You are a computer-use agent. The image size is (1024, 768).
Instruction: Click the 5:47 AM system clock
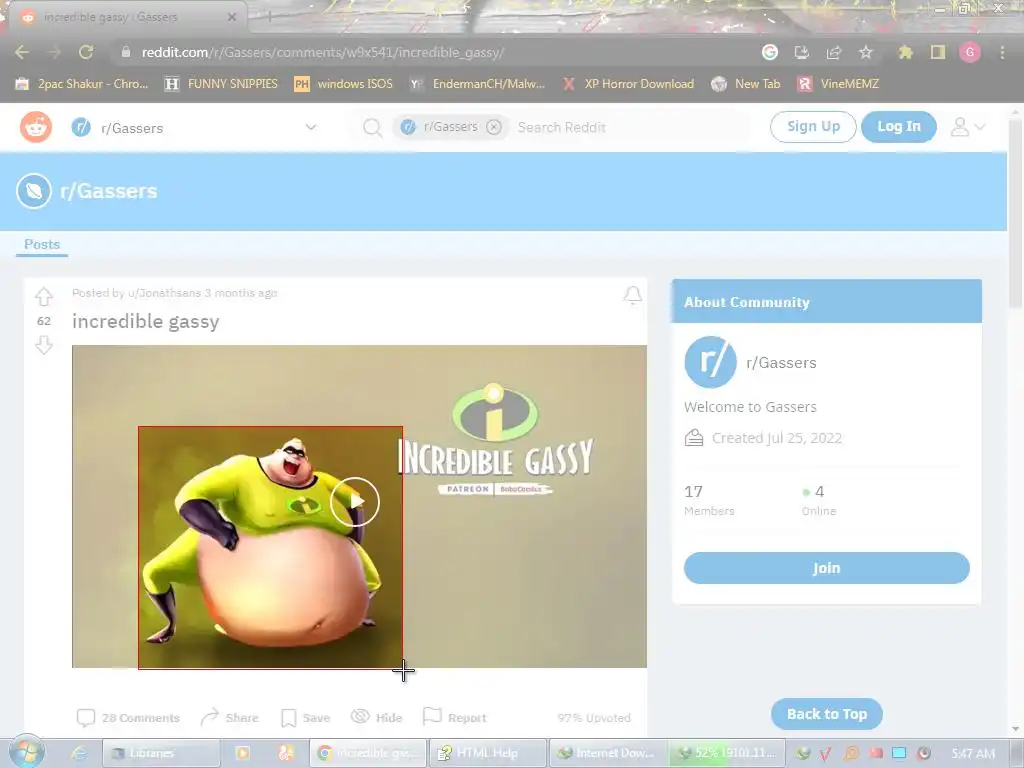[973, 753]
